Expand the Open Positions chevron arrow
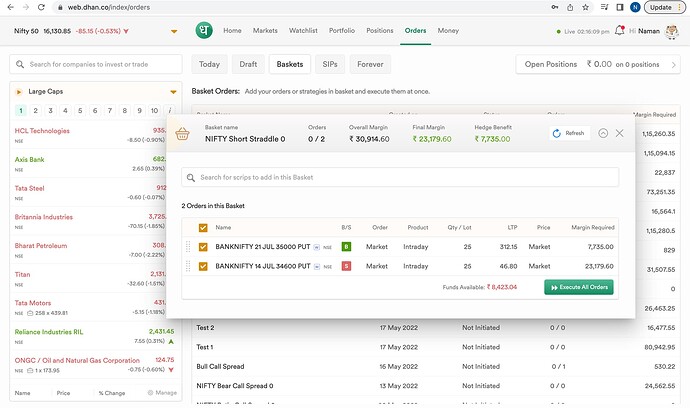690x408 pixels. tap(673, 65)
